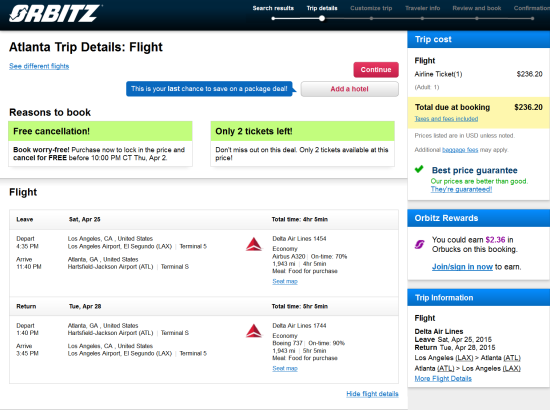Click the Delta logo on the return flight
550x410 pixels.
254,331
